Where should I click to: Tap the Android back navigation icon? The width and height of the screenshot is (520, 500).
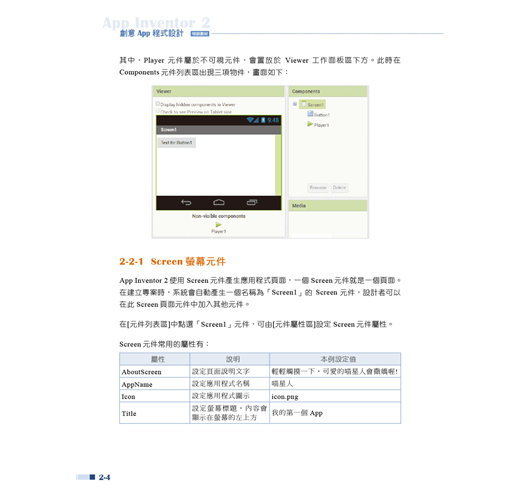click(x=186, y=202)
